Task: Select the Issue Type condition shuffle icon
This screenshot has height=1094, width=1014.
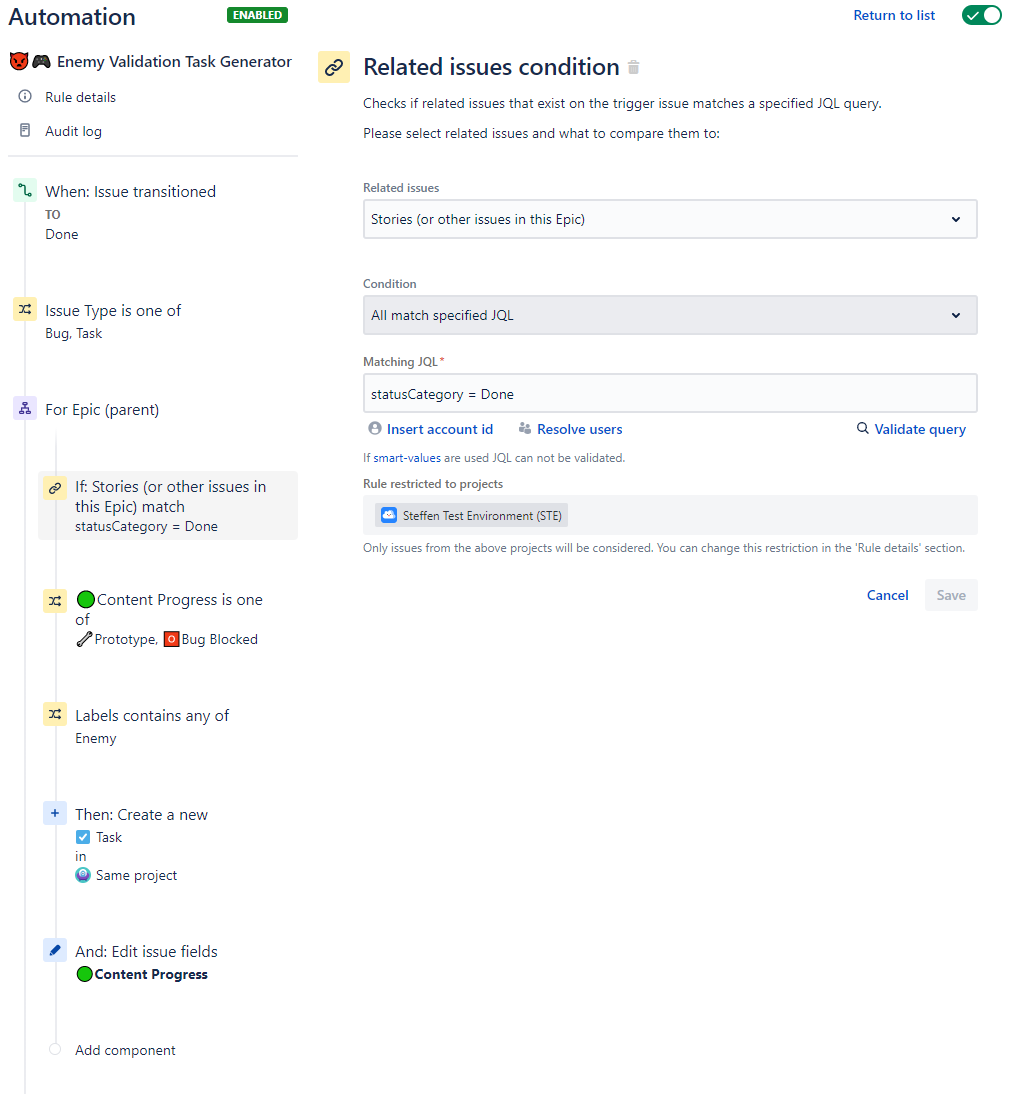Action: [25, 309]
